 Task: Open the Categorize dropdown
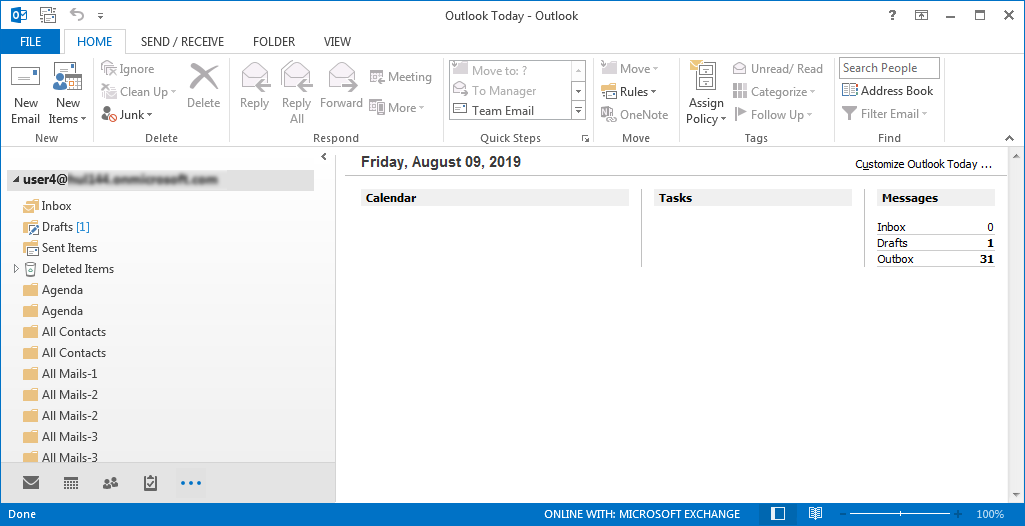tap(774, 91)
